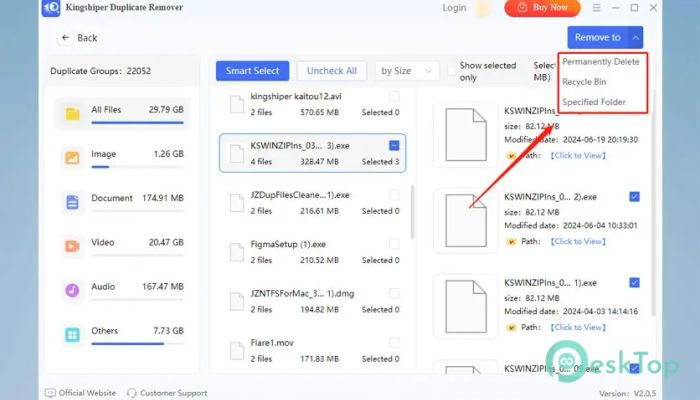This screenshot has height=400, width=700.
Task: Click the Video category icon
Action: [x=72, y=246]
